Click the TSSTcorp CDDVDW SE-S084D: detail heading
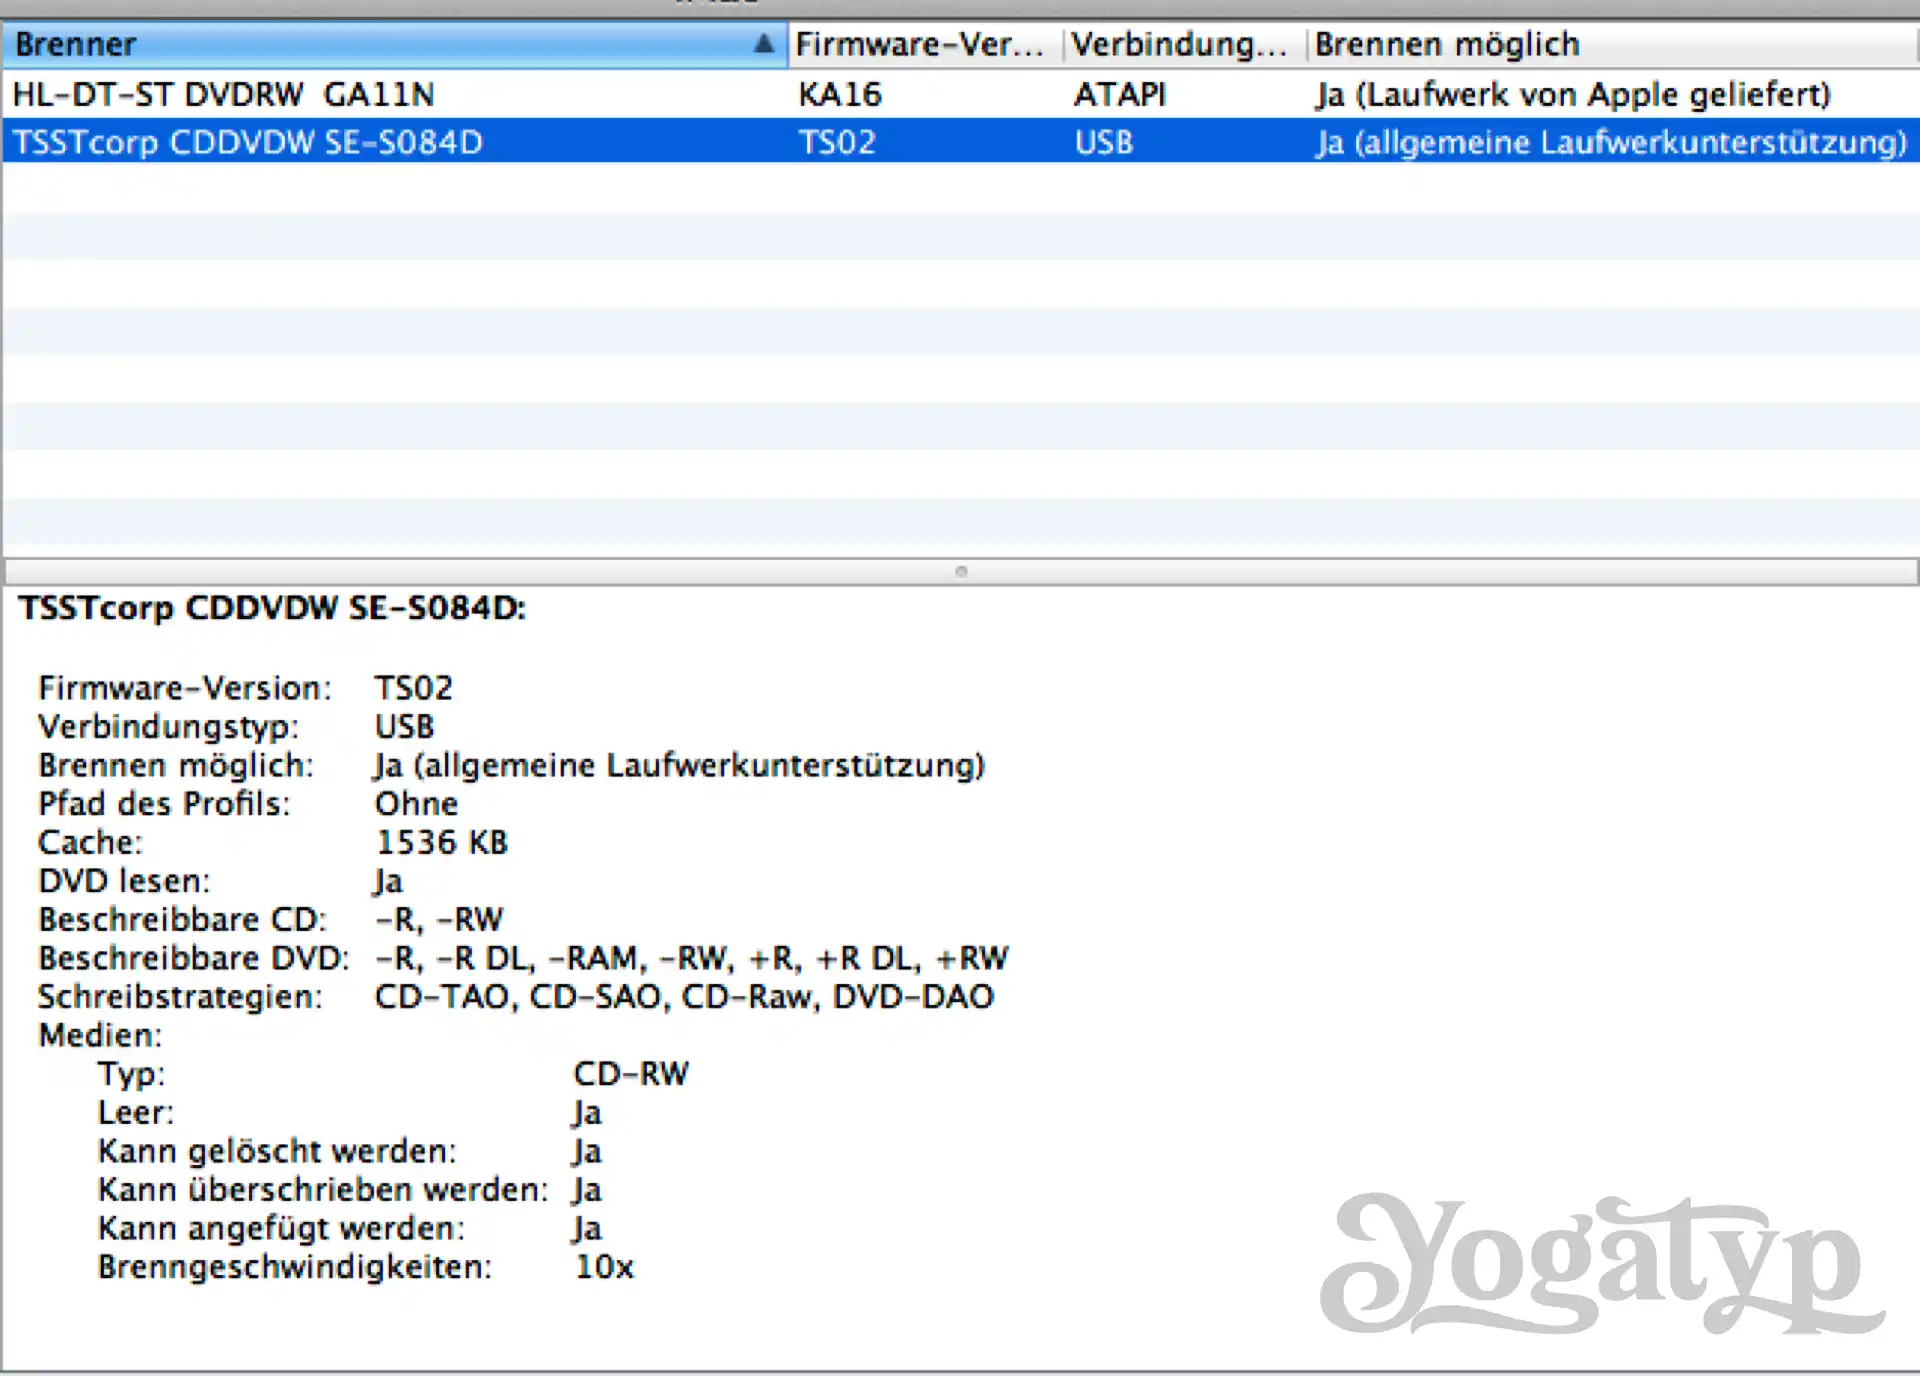Viewport: 1920px width, 1376px height. [x=272, y=608]
